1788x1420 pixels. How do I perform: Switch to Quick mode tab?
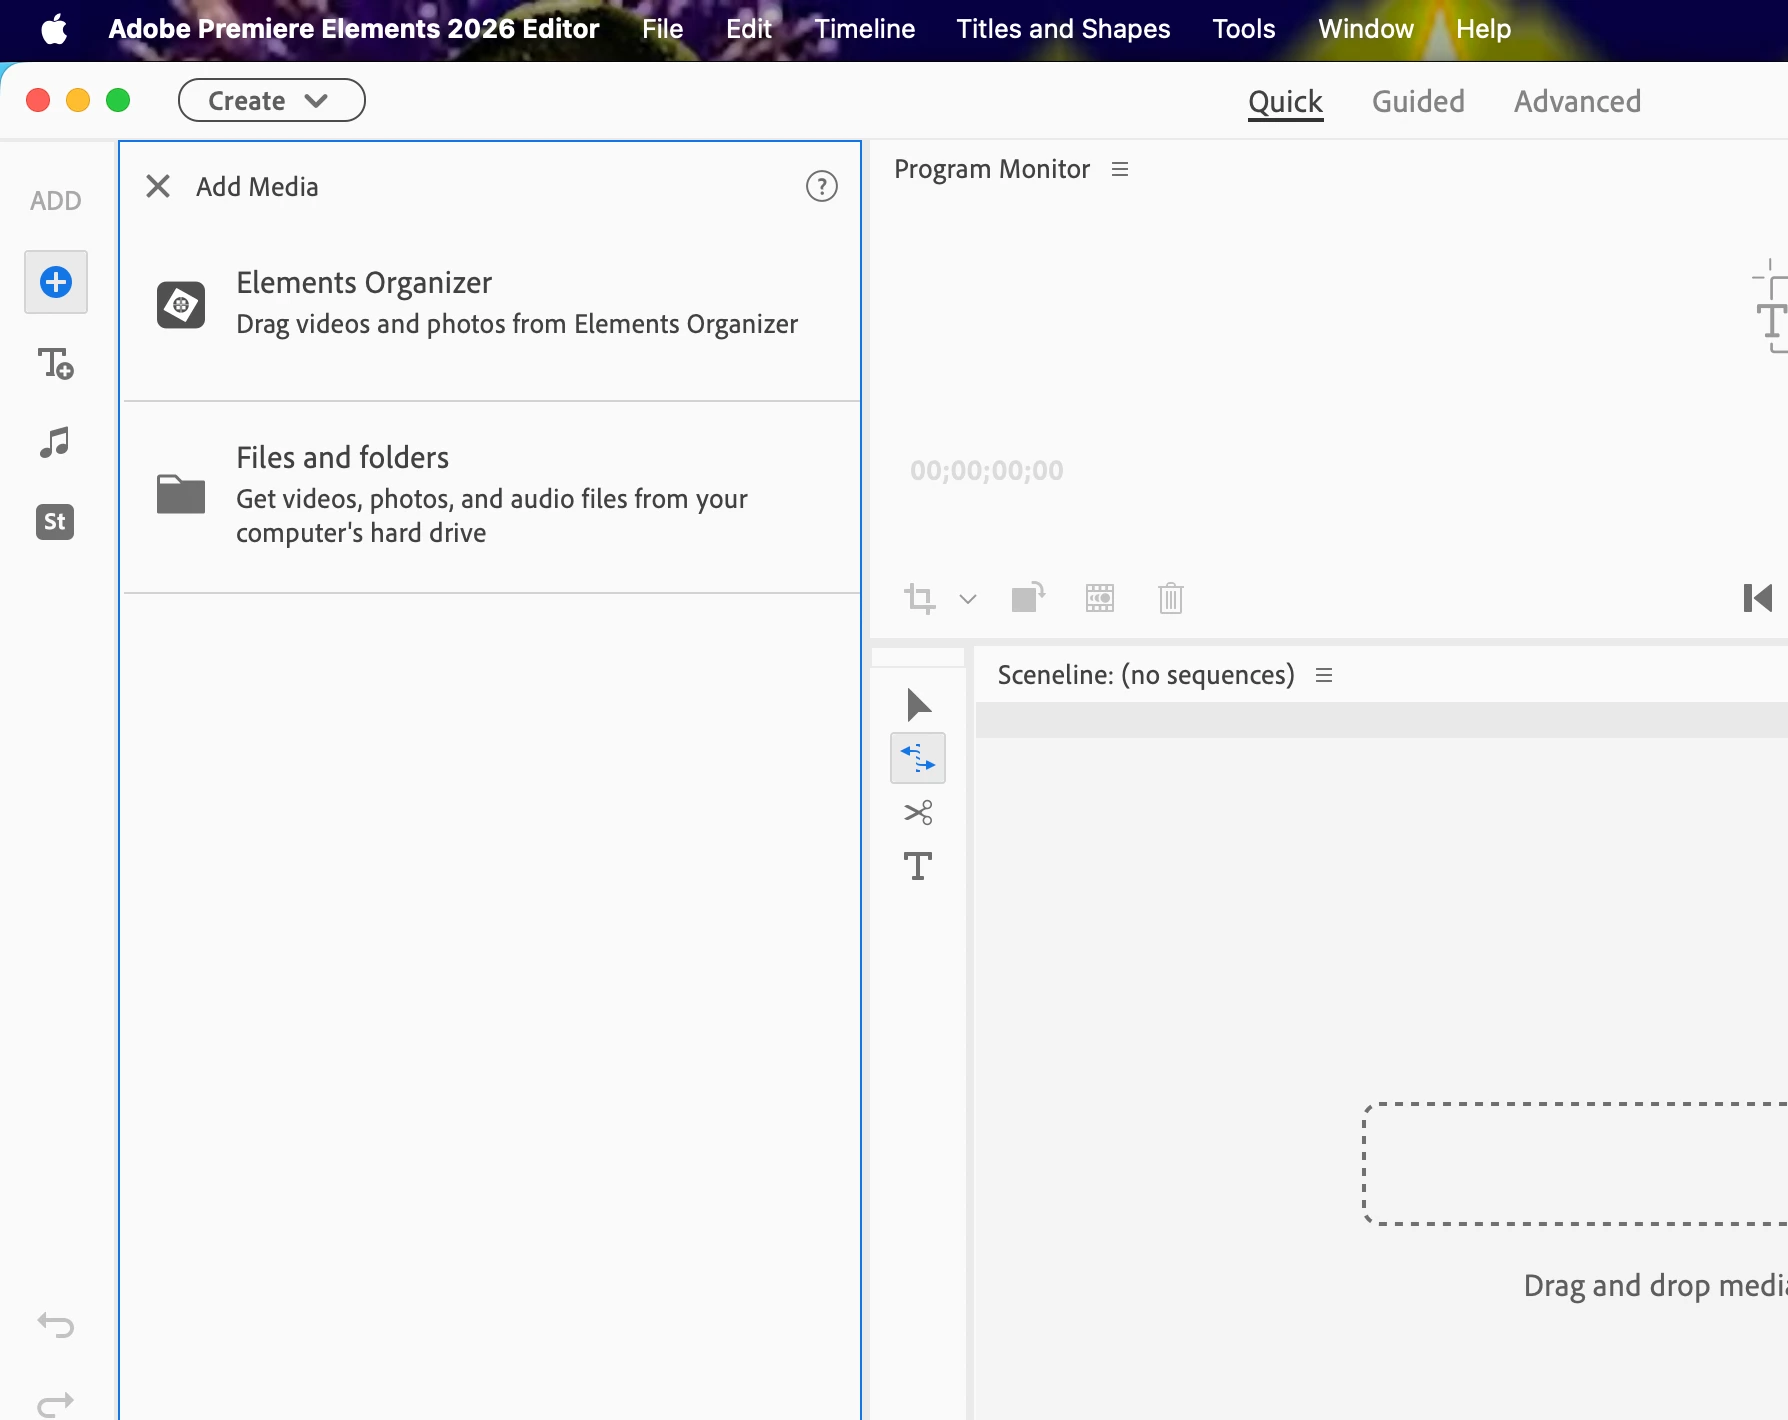pyautogui.click(x=1285, y=101)
